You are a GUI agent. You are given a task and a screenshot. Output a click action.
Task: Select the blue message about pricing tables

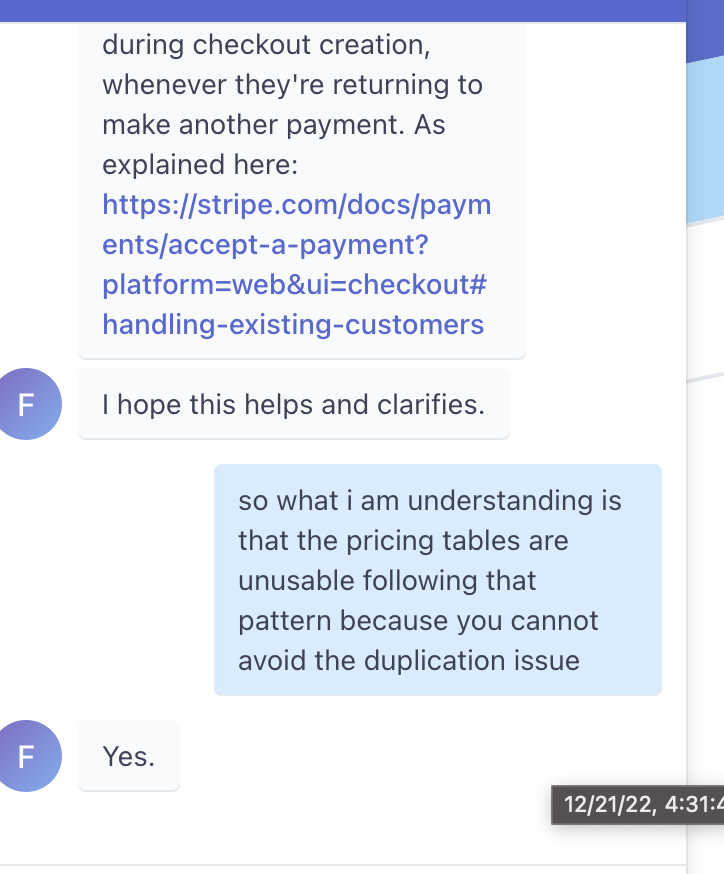(437, 580)
